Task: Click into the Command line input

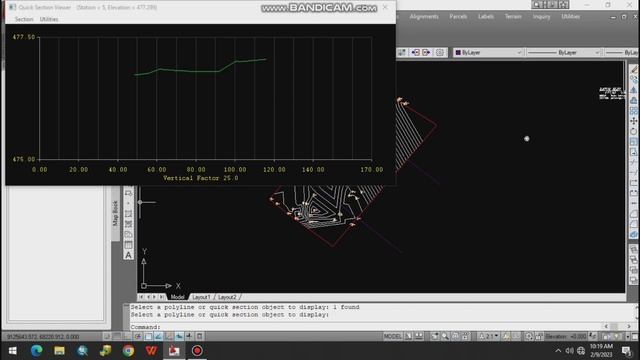Action: [x=365, y=327]
